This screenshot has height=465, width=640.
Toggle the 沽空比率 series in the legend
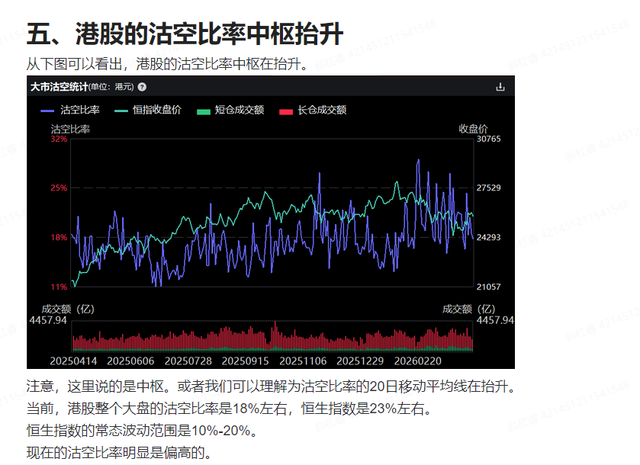click(x=70, y=110)
